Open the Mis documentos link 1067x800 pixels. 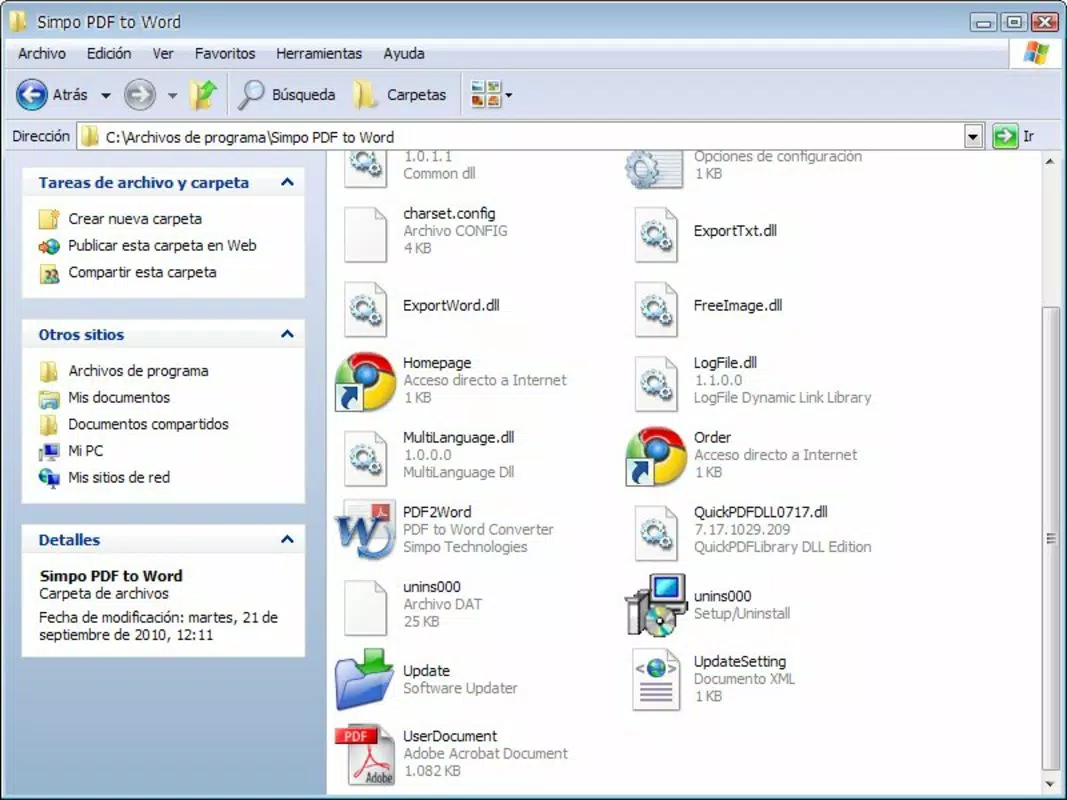119,397
